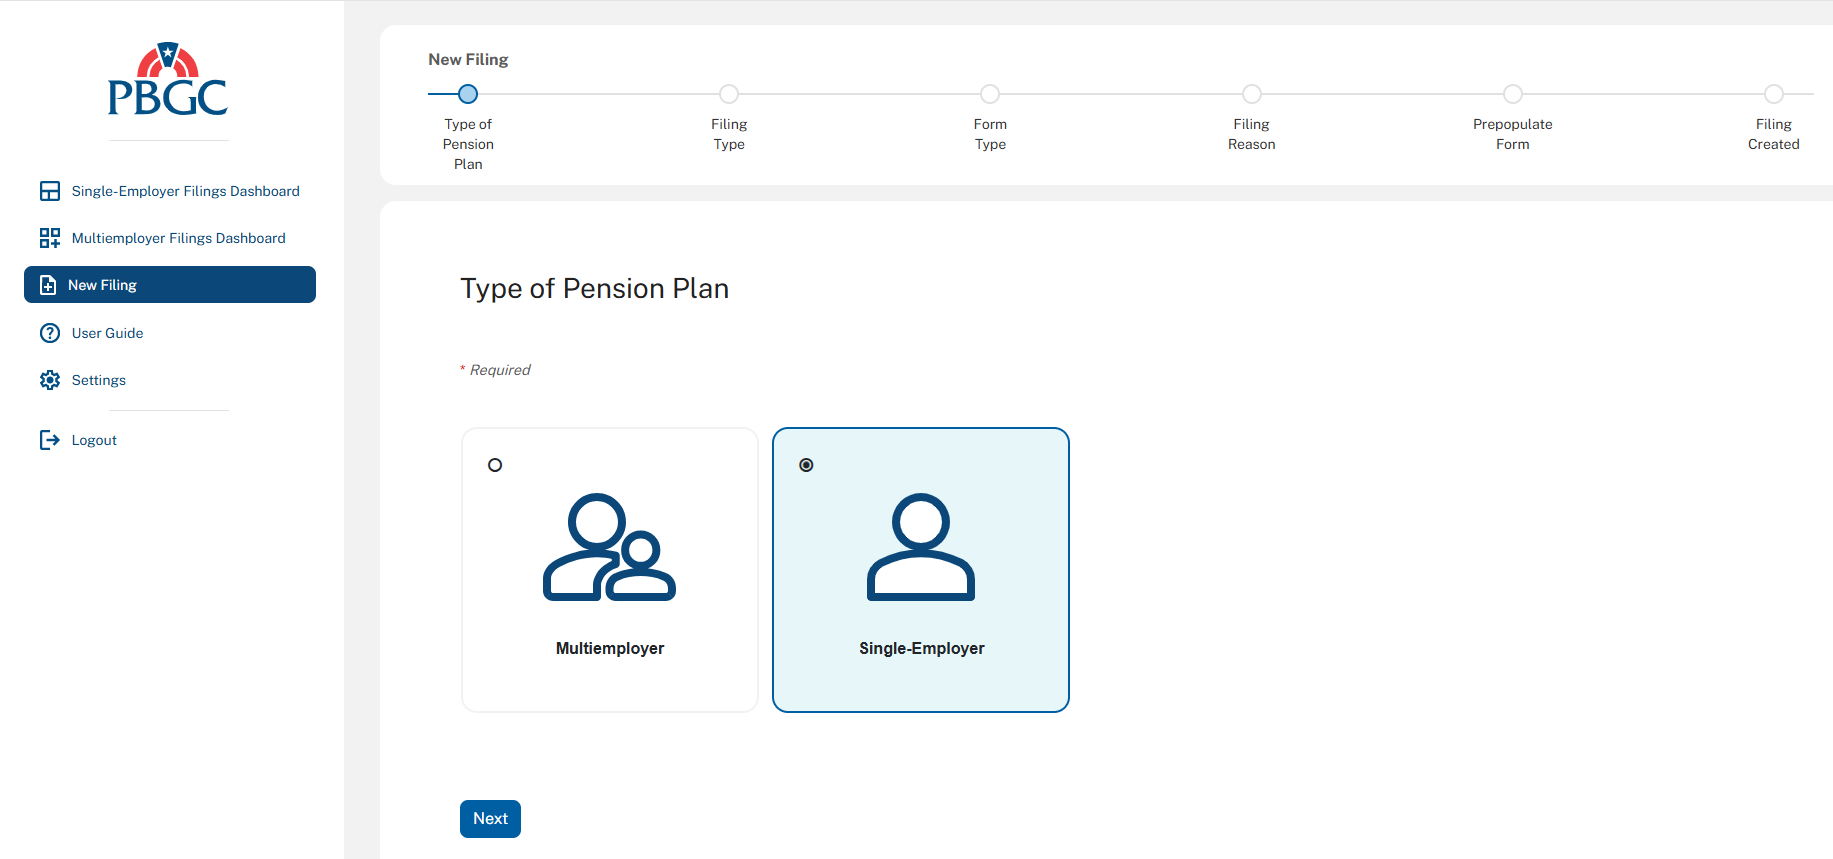Click the Form Type step circle

pyautogui.click(x=990, y=94)
